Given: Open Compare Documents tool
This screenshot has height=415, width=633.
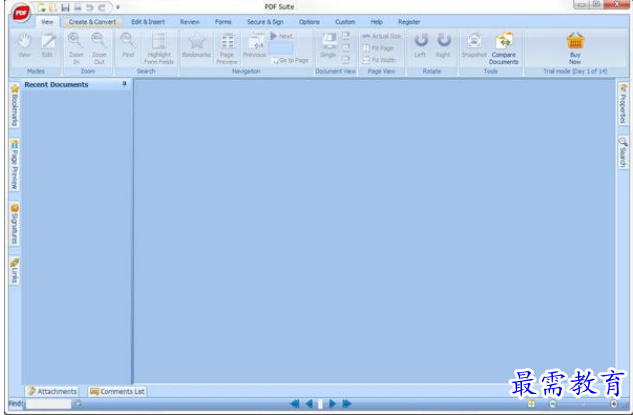Looking at the screenshot, I should click(503, 48).
